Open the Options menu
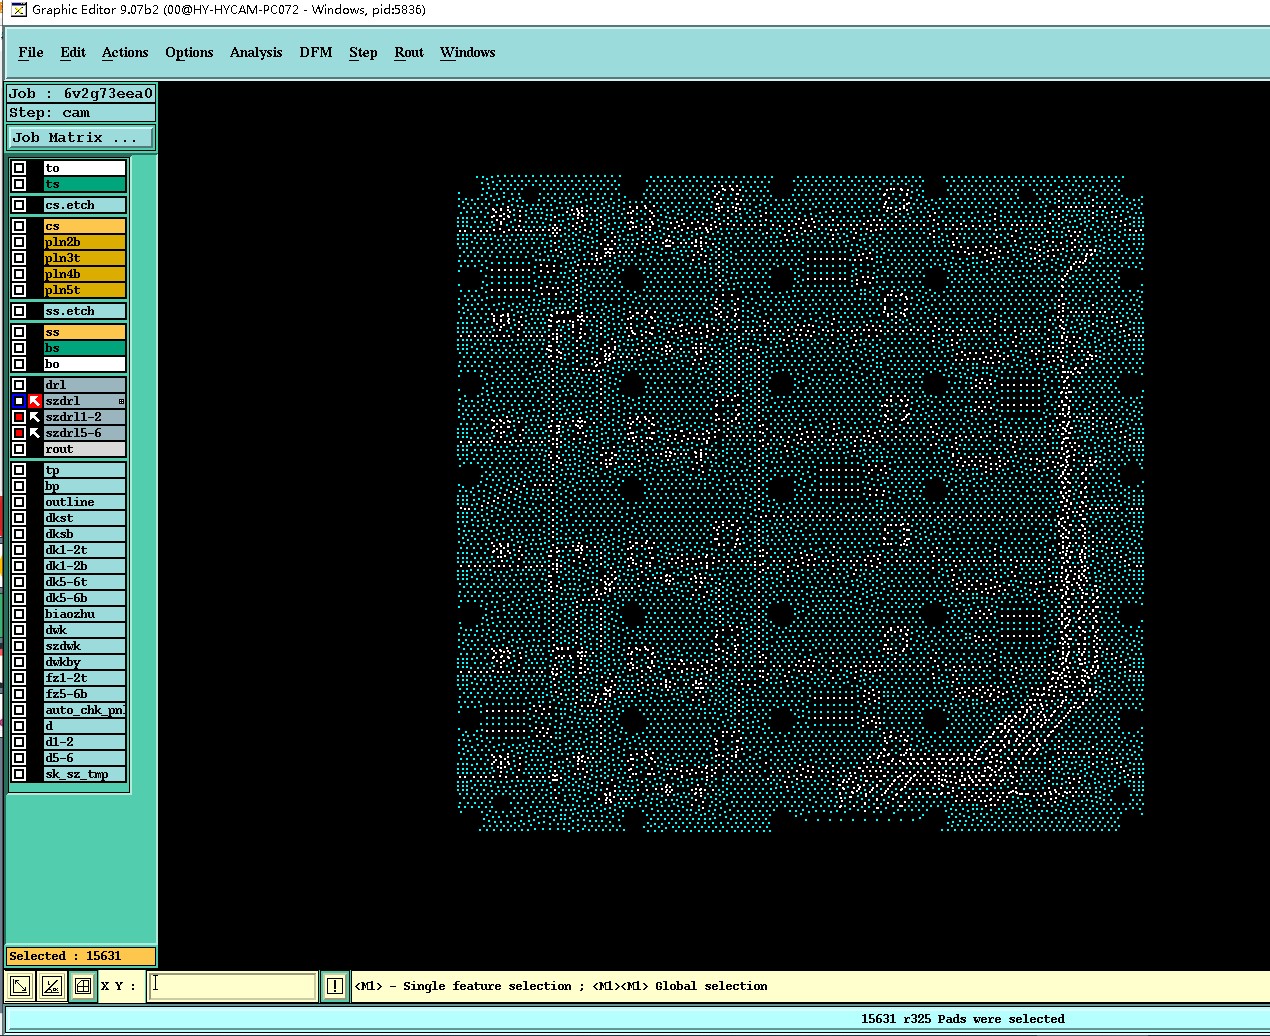The height and width of the screenshot is (1036, 1270). tap(189, 52)
